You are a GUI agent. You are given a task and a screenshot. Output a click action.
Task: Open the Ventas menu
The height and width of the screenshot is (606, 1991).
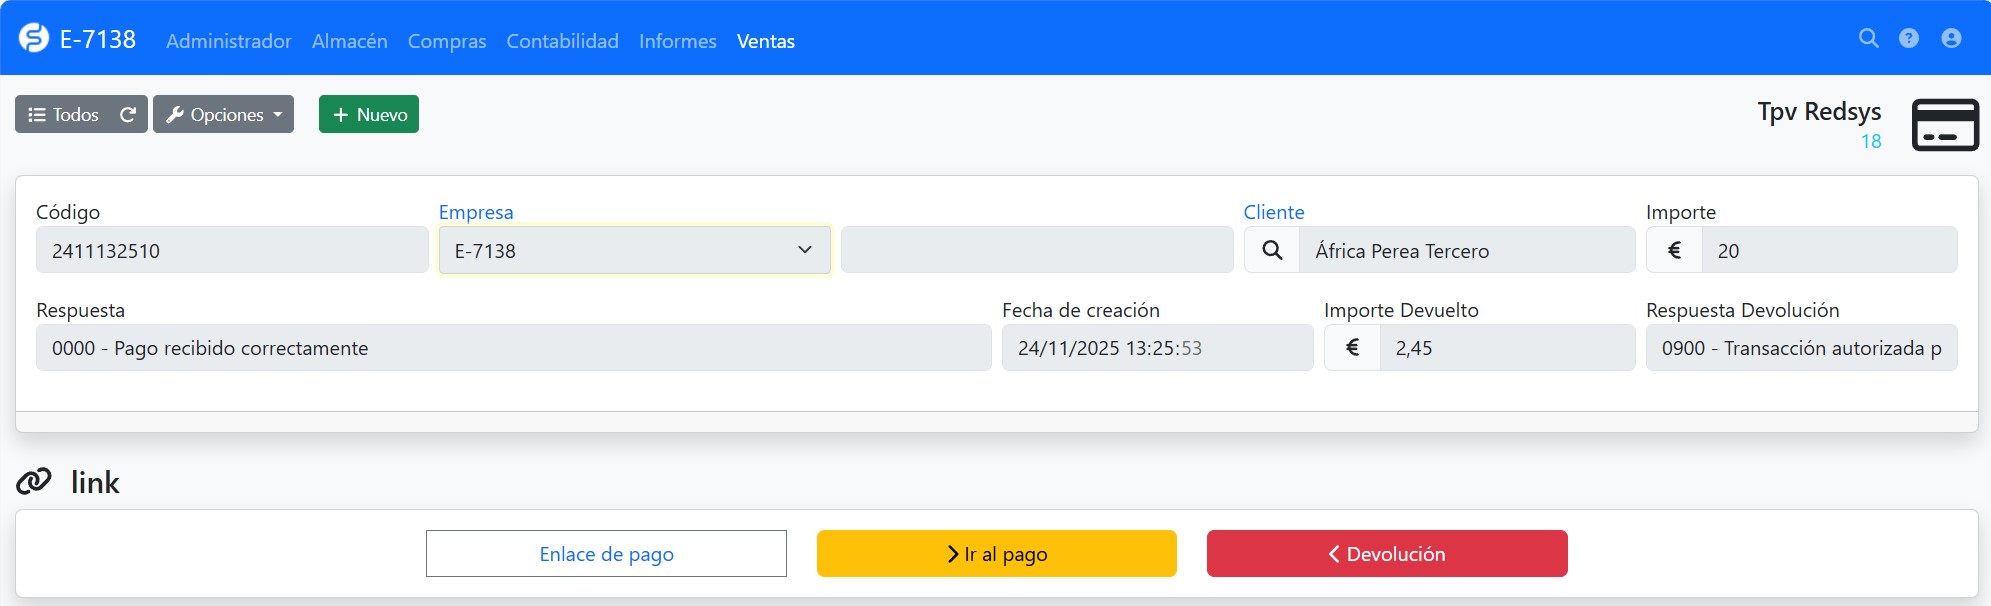pyautogui.click(x=765, y=41)
